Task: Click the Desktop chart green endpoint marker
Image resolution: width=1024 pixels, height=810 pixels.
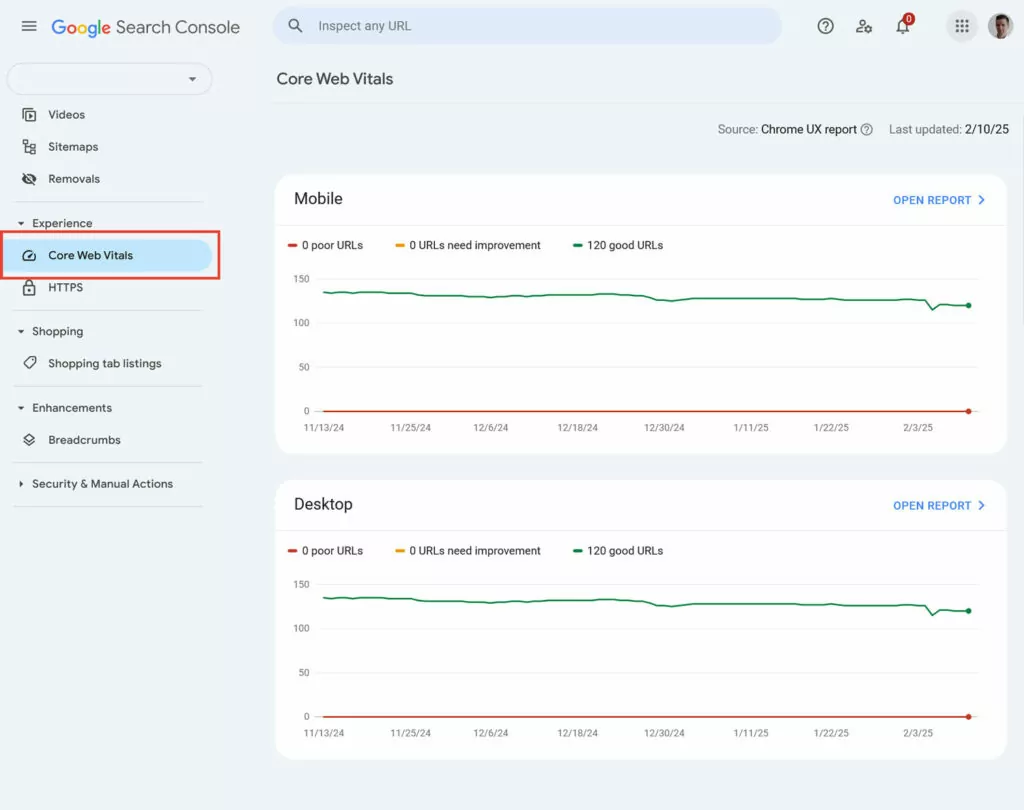Action: [968, 611]
